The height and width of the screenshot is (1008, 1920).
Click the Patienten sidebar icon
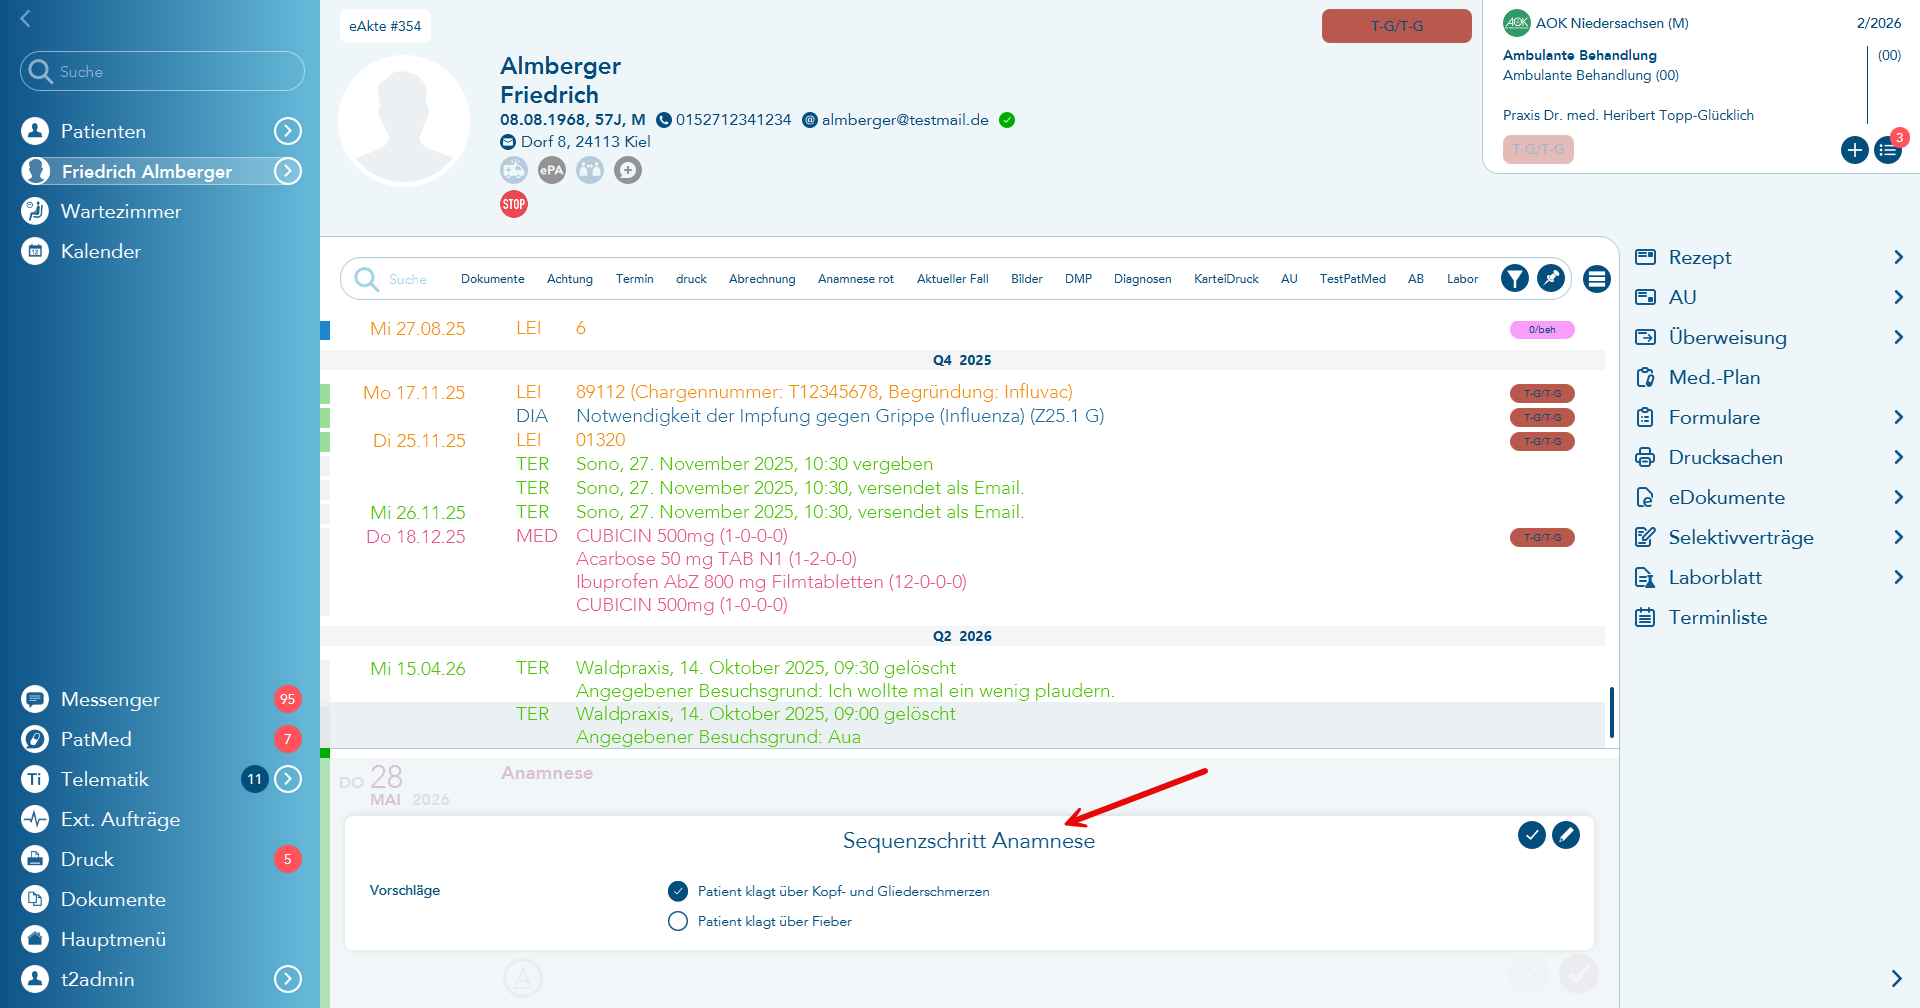coord(35,131)
